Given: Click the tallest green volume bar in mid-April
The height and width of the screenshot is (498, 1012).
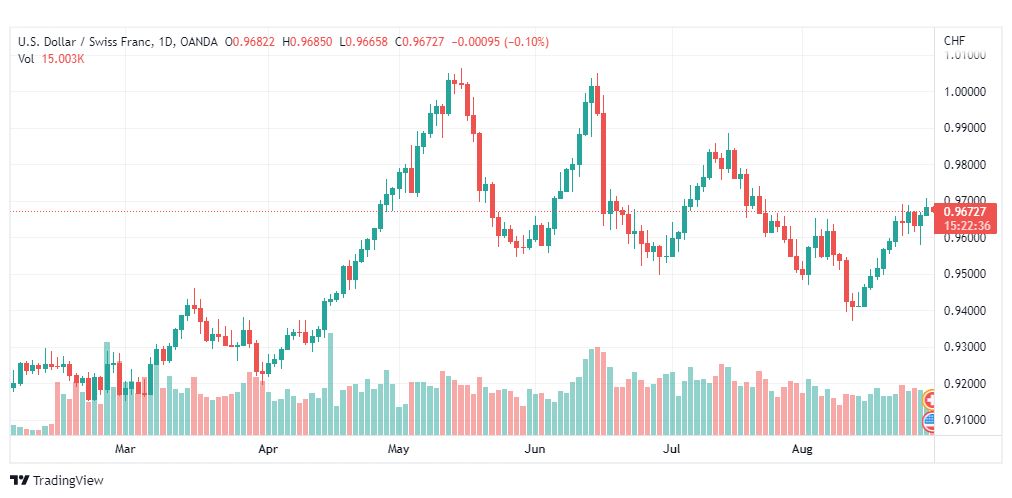Looking at the screenshot, I should tap(330, 384).
